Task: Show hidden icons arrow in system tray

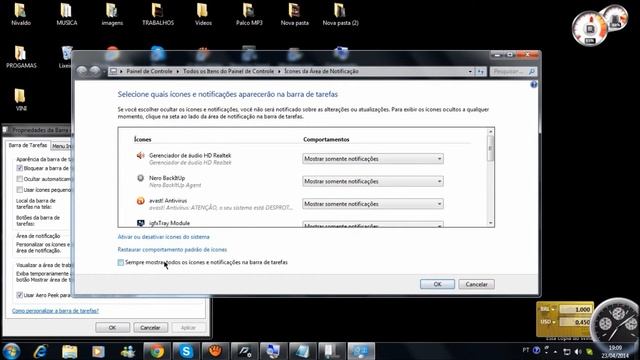Action: [556, 351]
